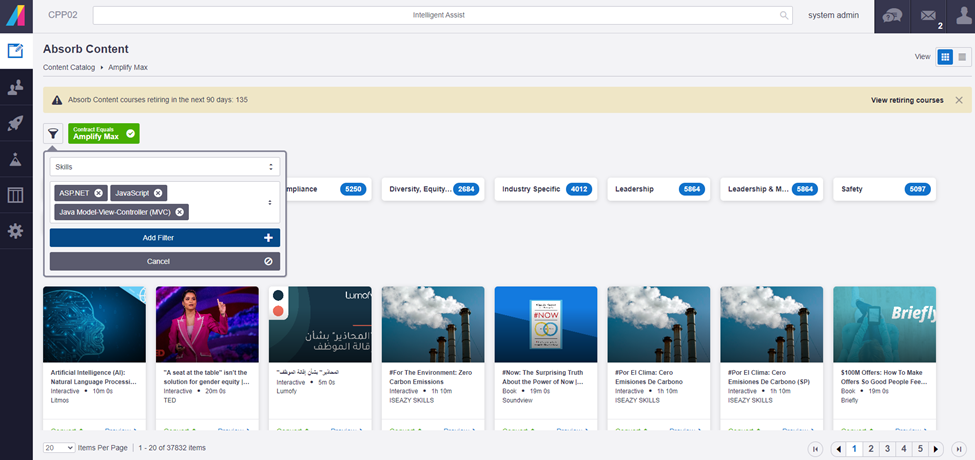
Task: Open the Lumofy Arabic course thumbnail
Action: tap(320, 324)
